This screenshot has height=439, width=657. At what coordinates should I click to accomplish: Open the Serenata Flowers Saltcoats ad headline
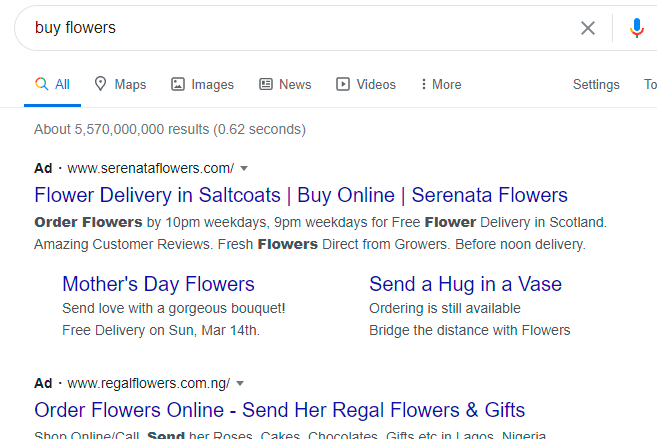[301, 195]
